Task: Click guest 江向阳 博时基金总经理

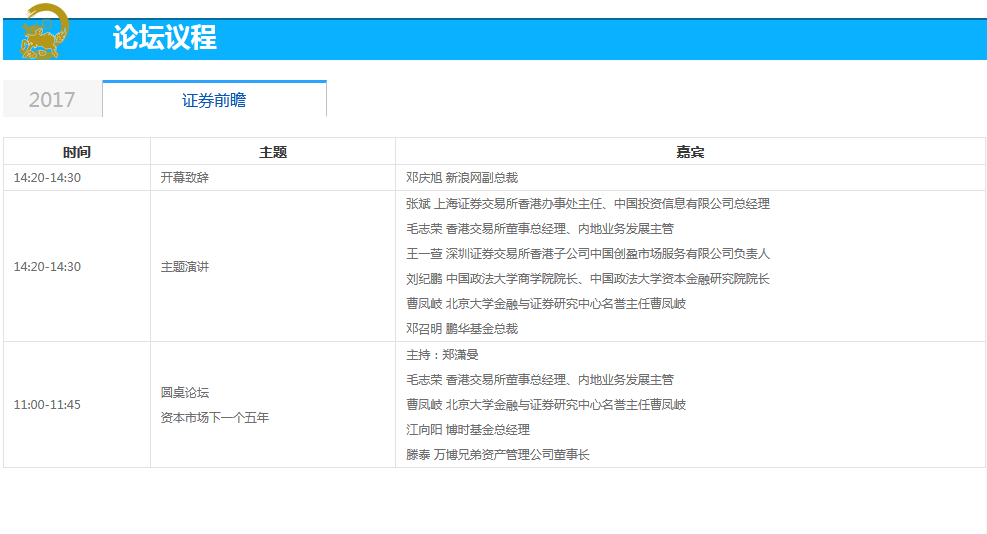Action: (468, 429)
